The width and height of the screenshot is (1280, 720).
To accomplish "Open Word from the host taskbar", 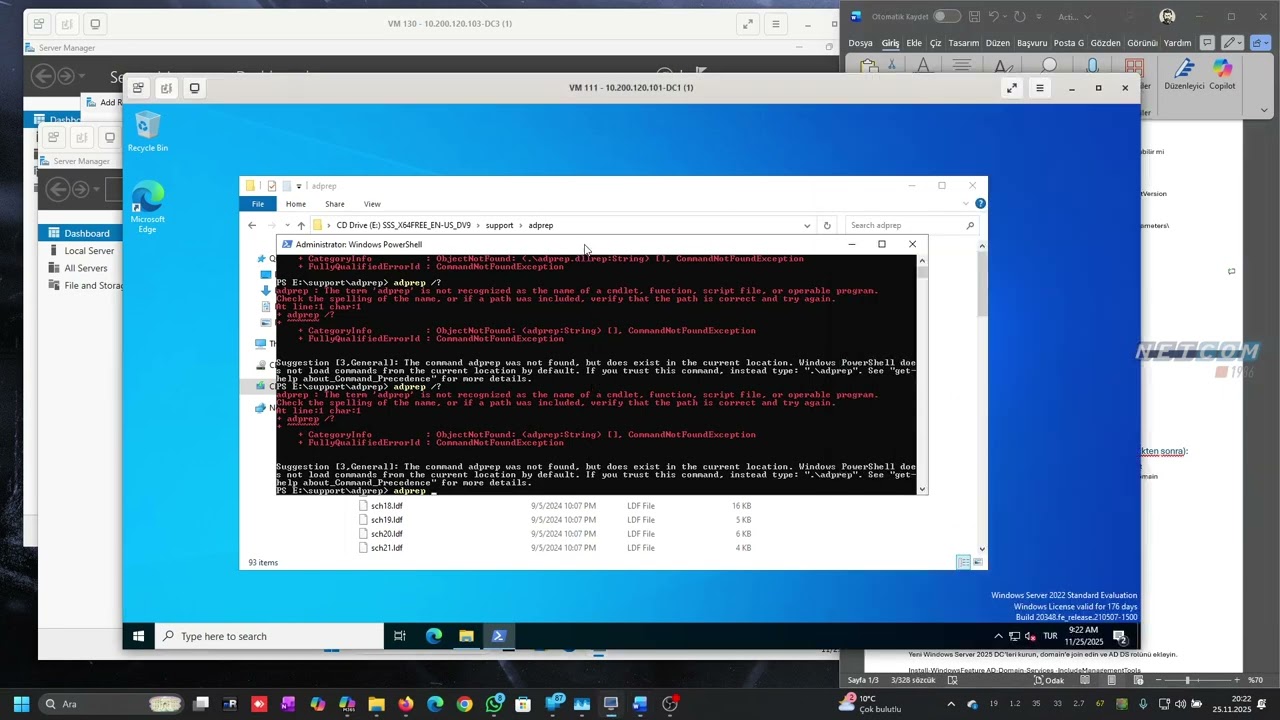I will point(640,704).
